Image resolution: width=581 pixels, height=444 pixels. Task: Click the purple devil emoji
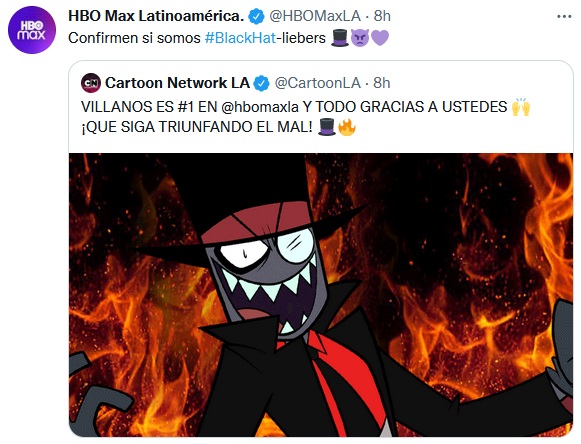point(359,38)
